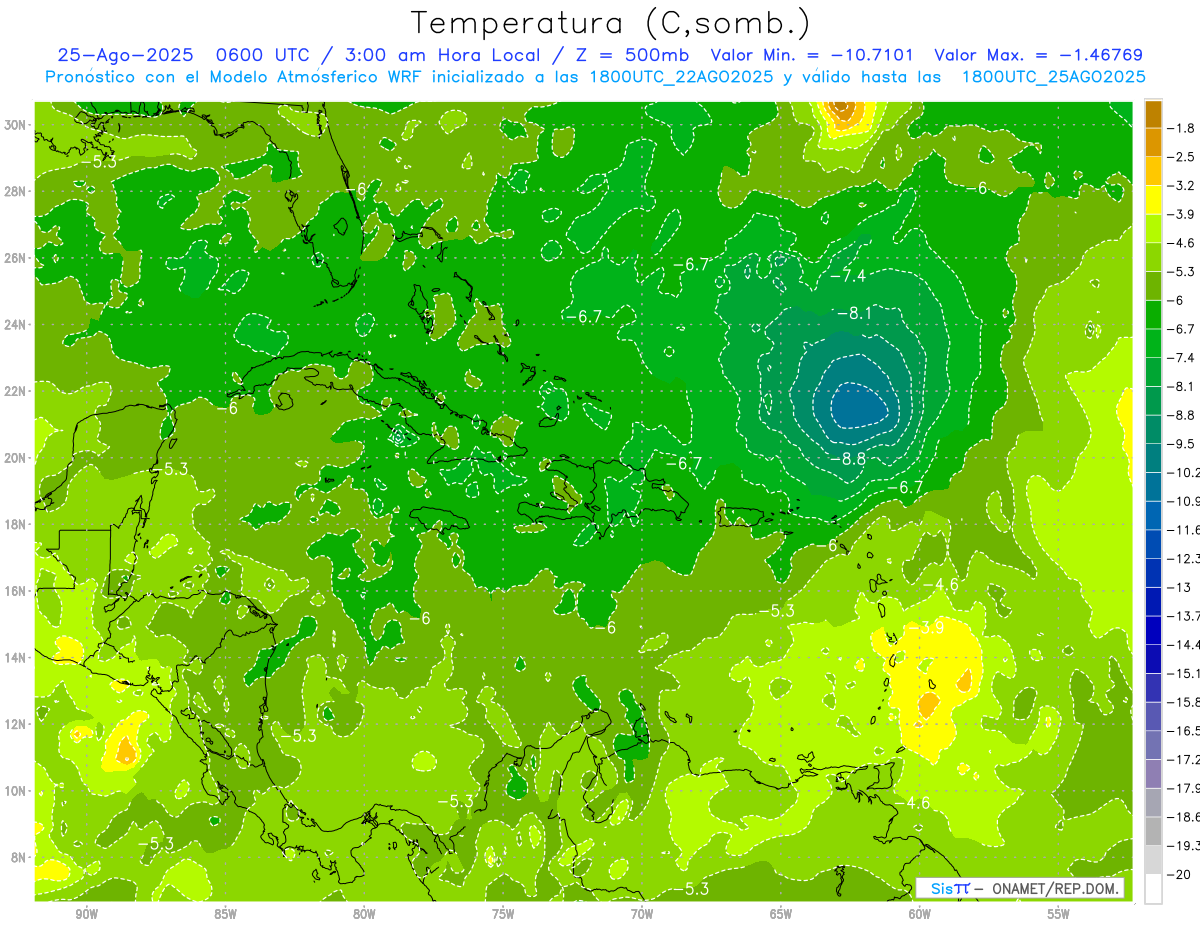Image resolution: width=1200 pixels, height=927 pixels.
Task: Click the "80W" longitude axis label
Action: tap(364, 914)
